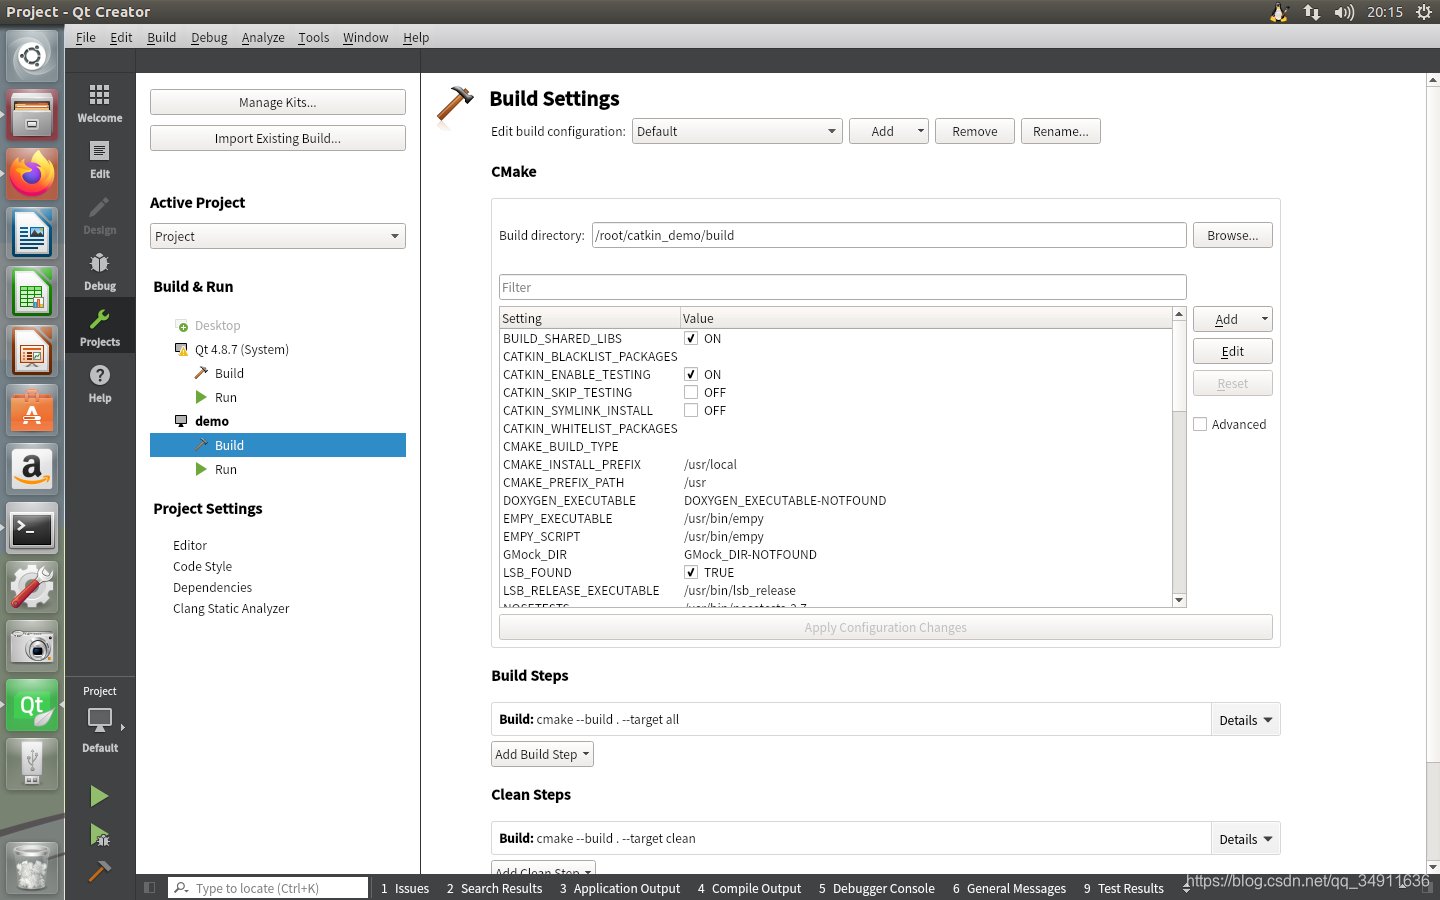Open the Window menu

[365, 37]
